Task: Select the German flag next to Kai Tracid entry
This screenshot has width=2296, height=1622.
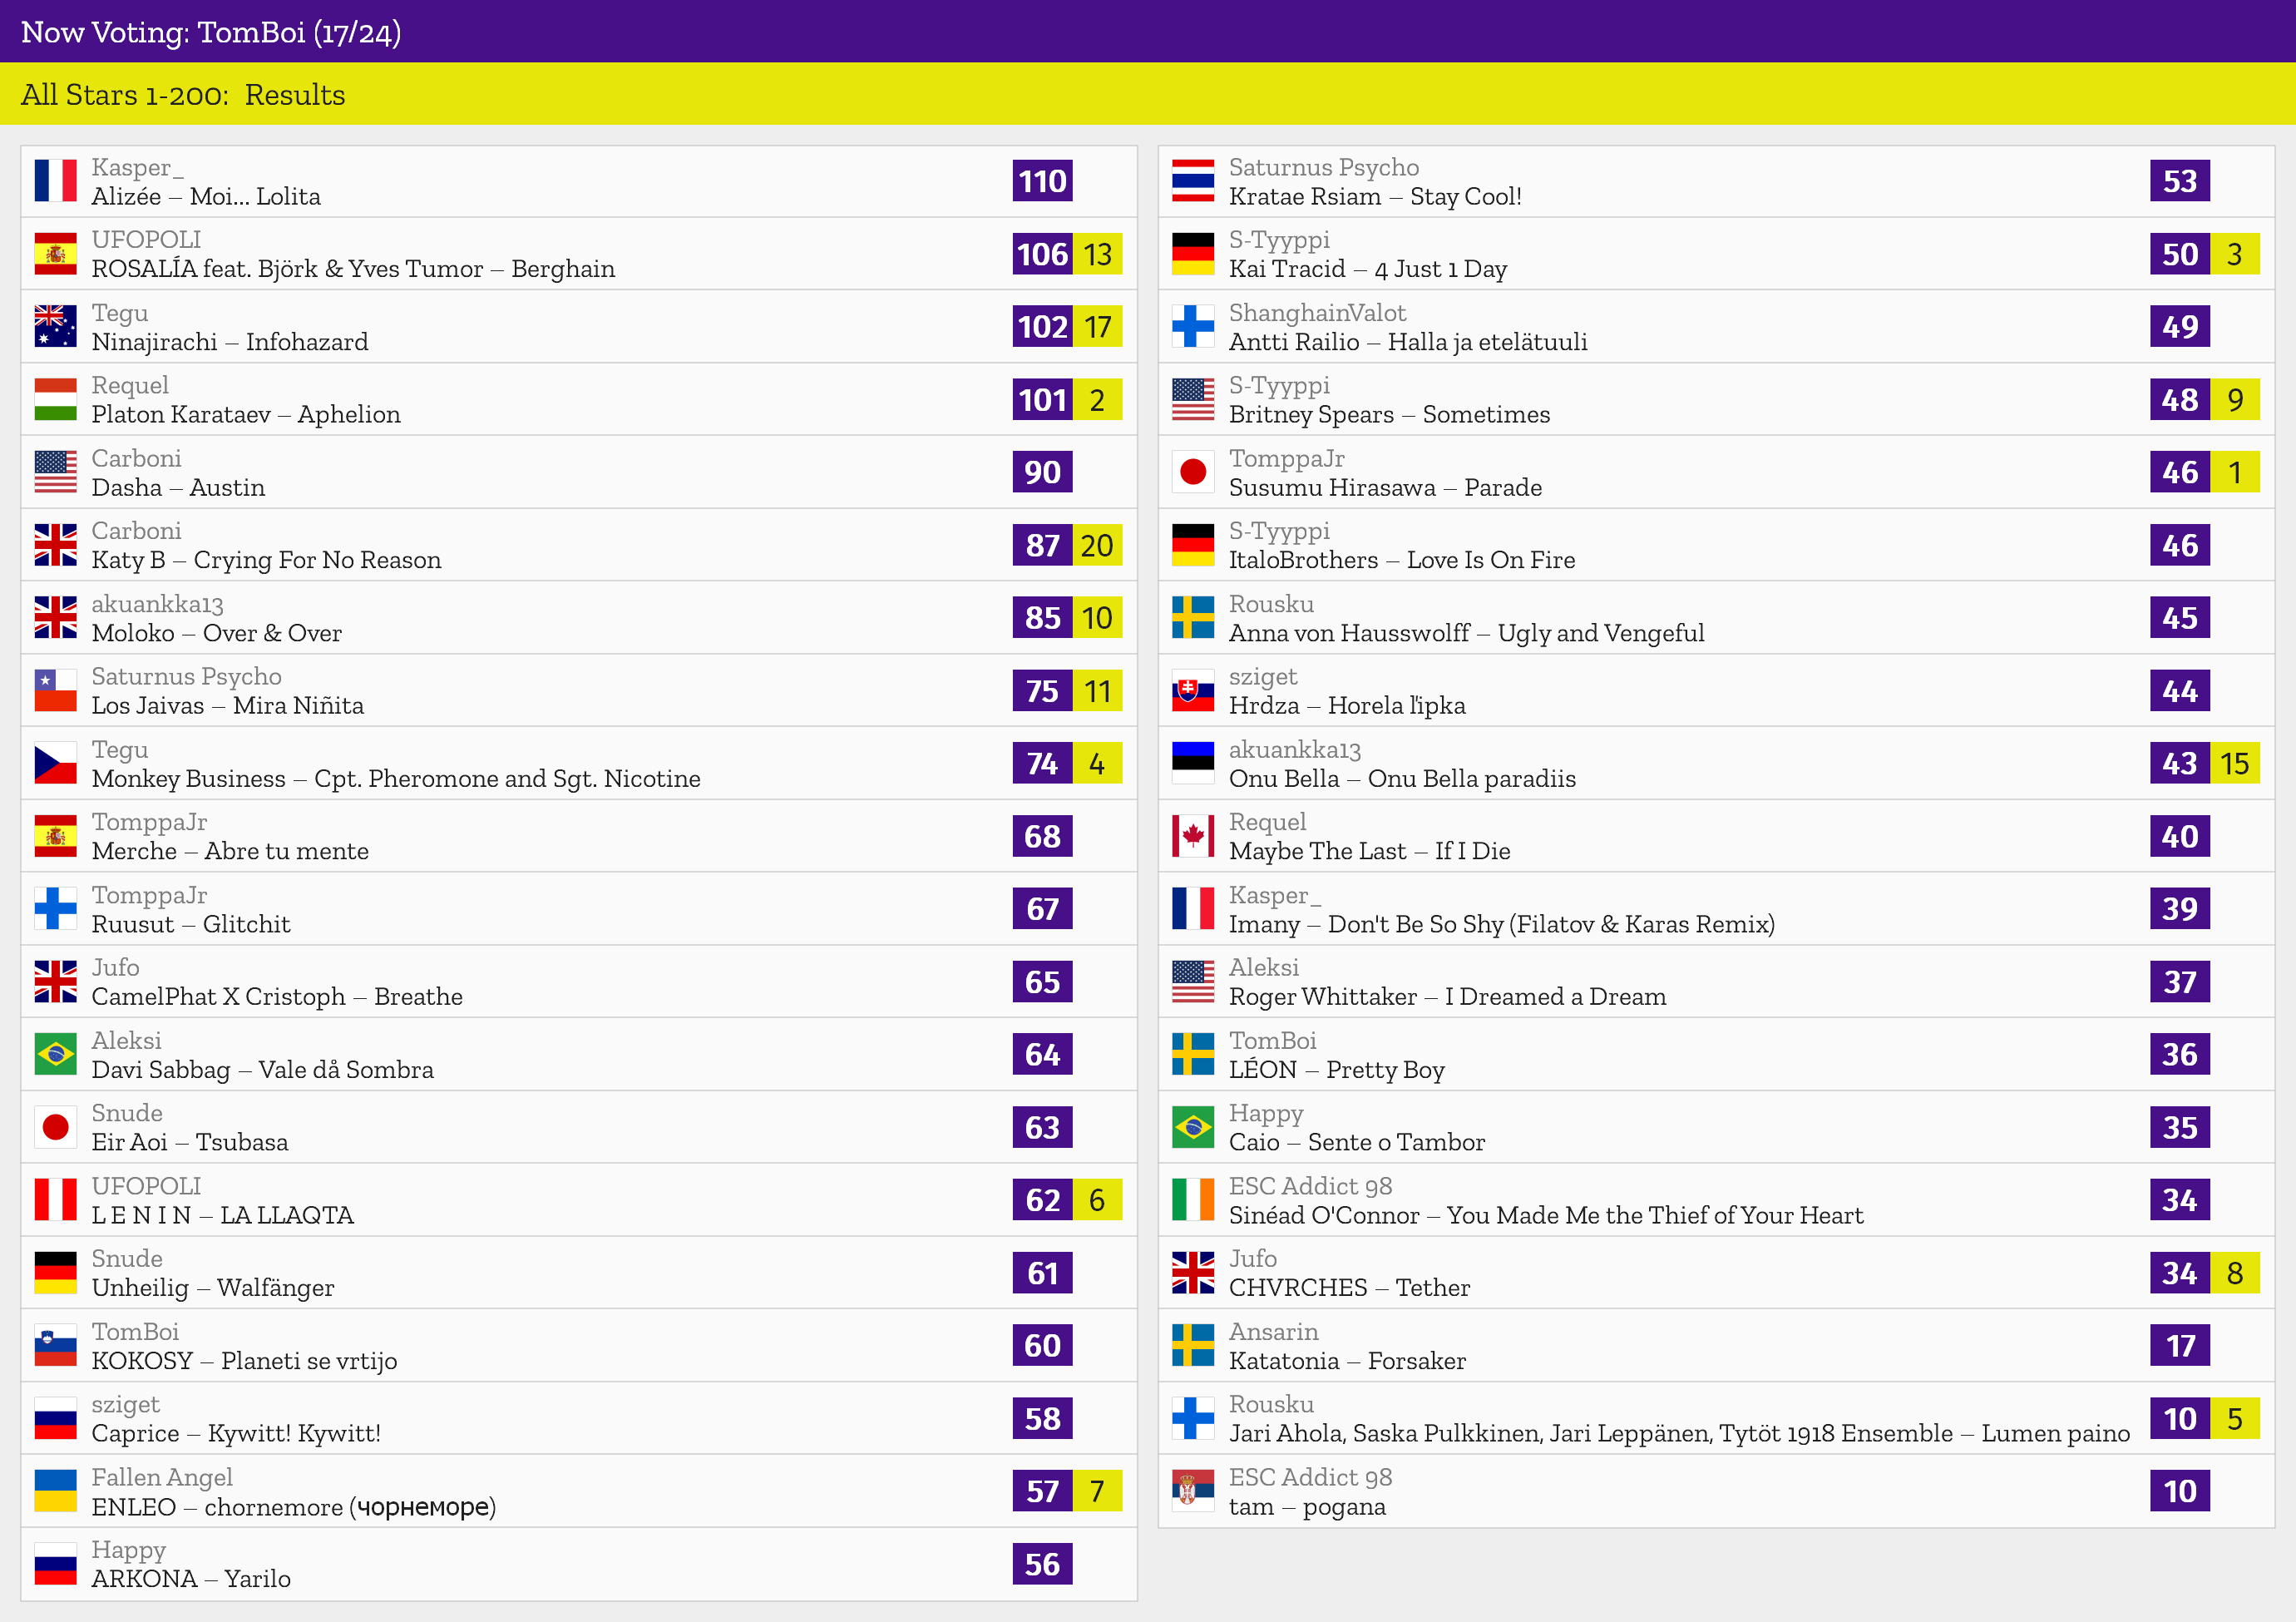Action: [1193, 254]
